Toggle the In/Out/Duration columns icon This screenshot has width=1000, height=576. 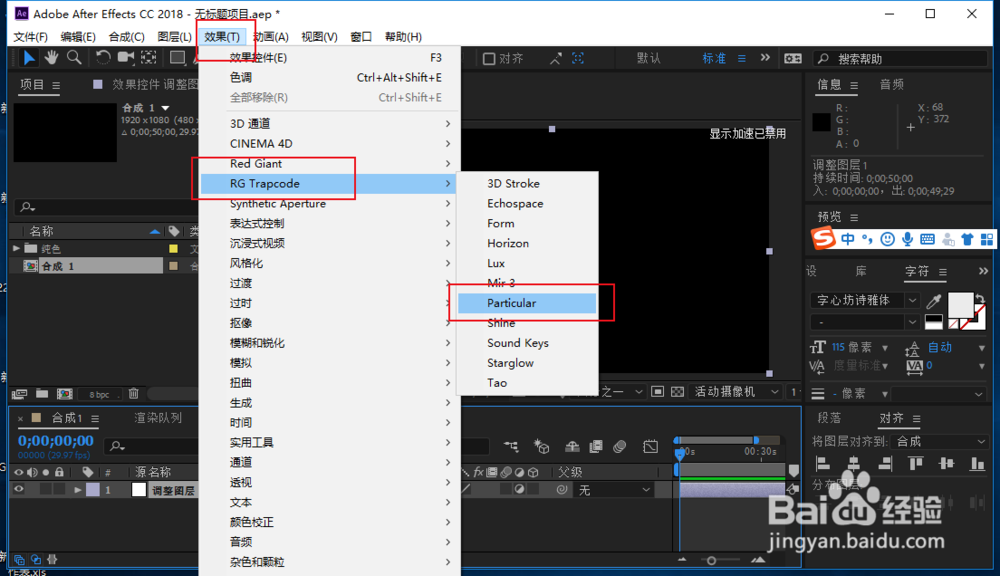coord(52,559)
